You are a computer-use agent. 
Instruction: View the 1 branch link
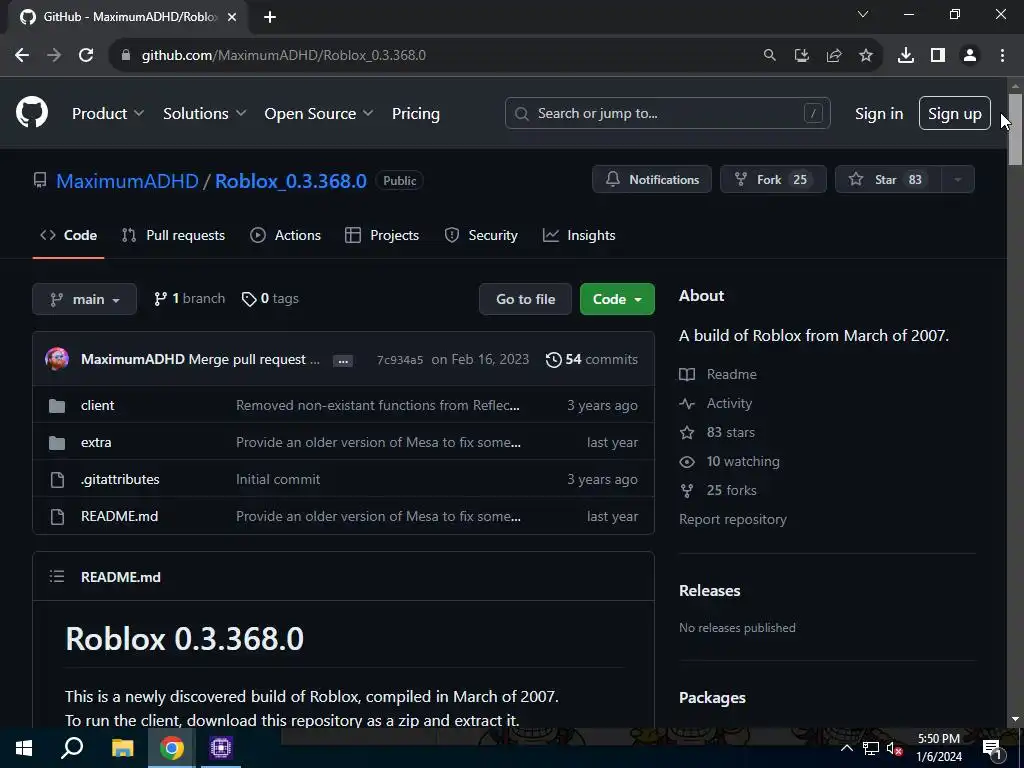[189, 299]
